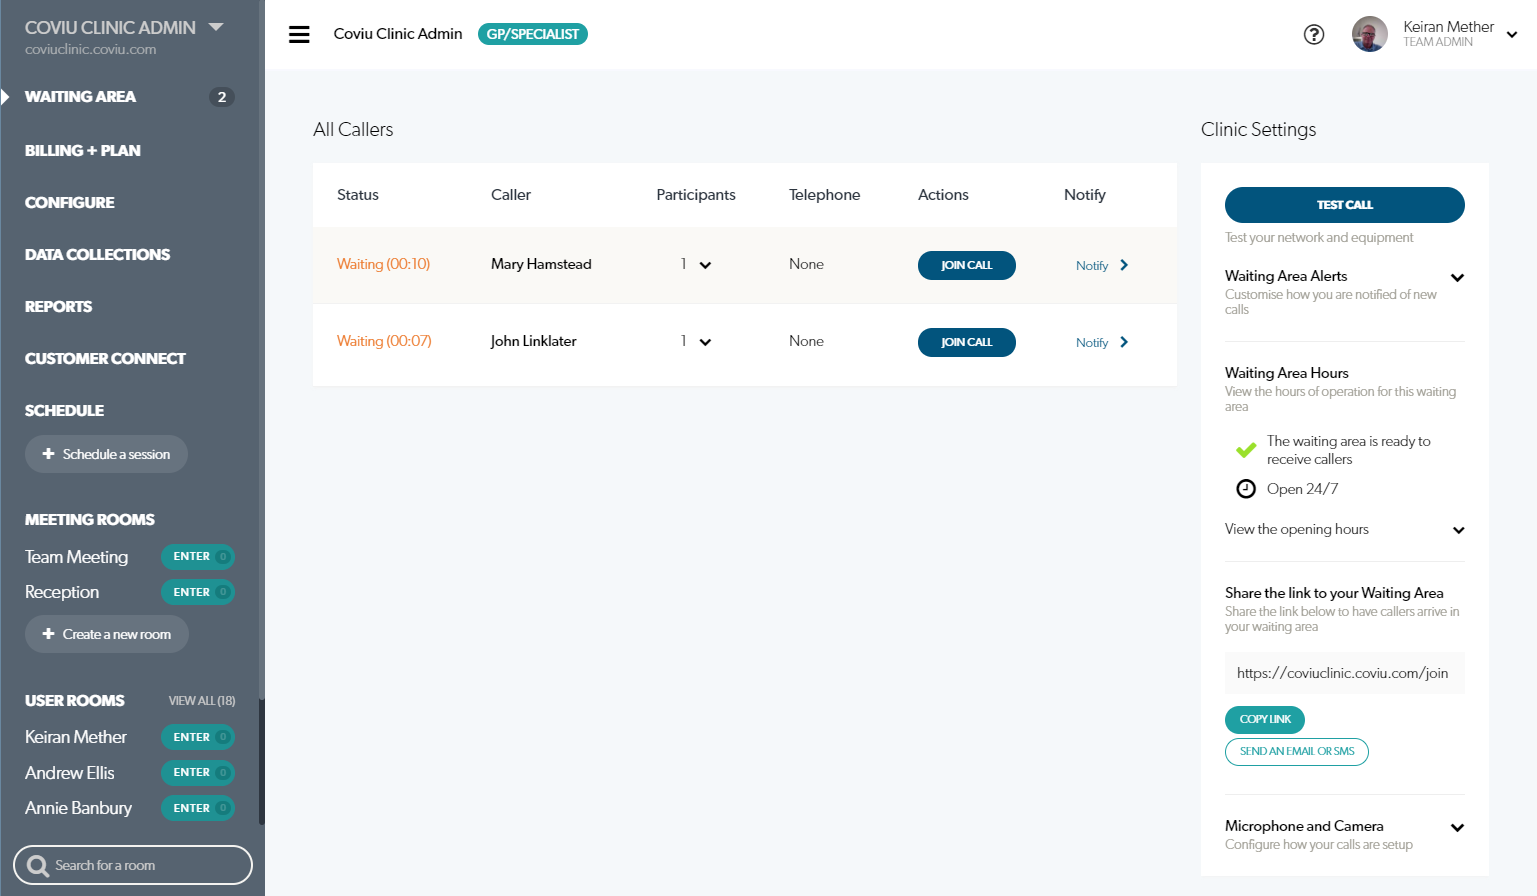Open the Waiting Area section
The height and width of the screenshot is (896, 1537).
80,97
